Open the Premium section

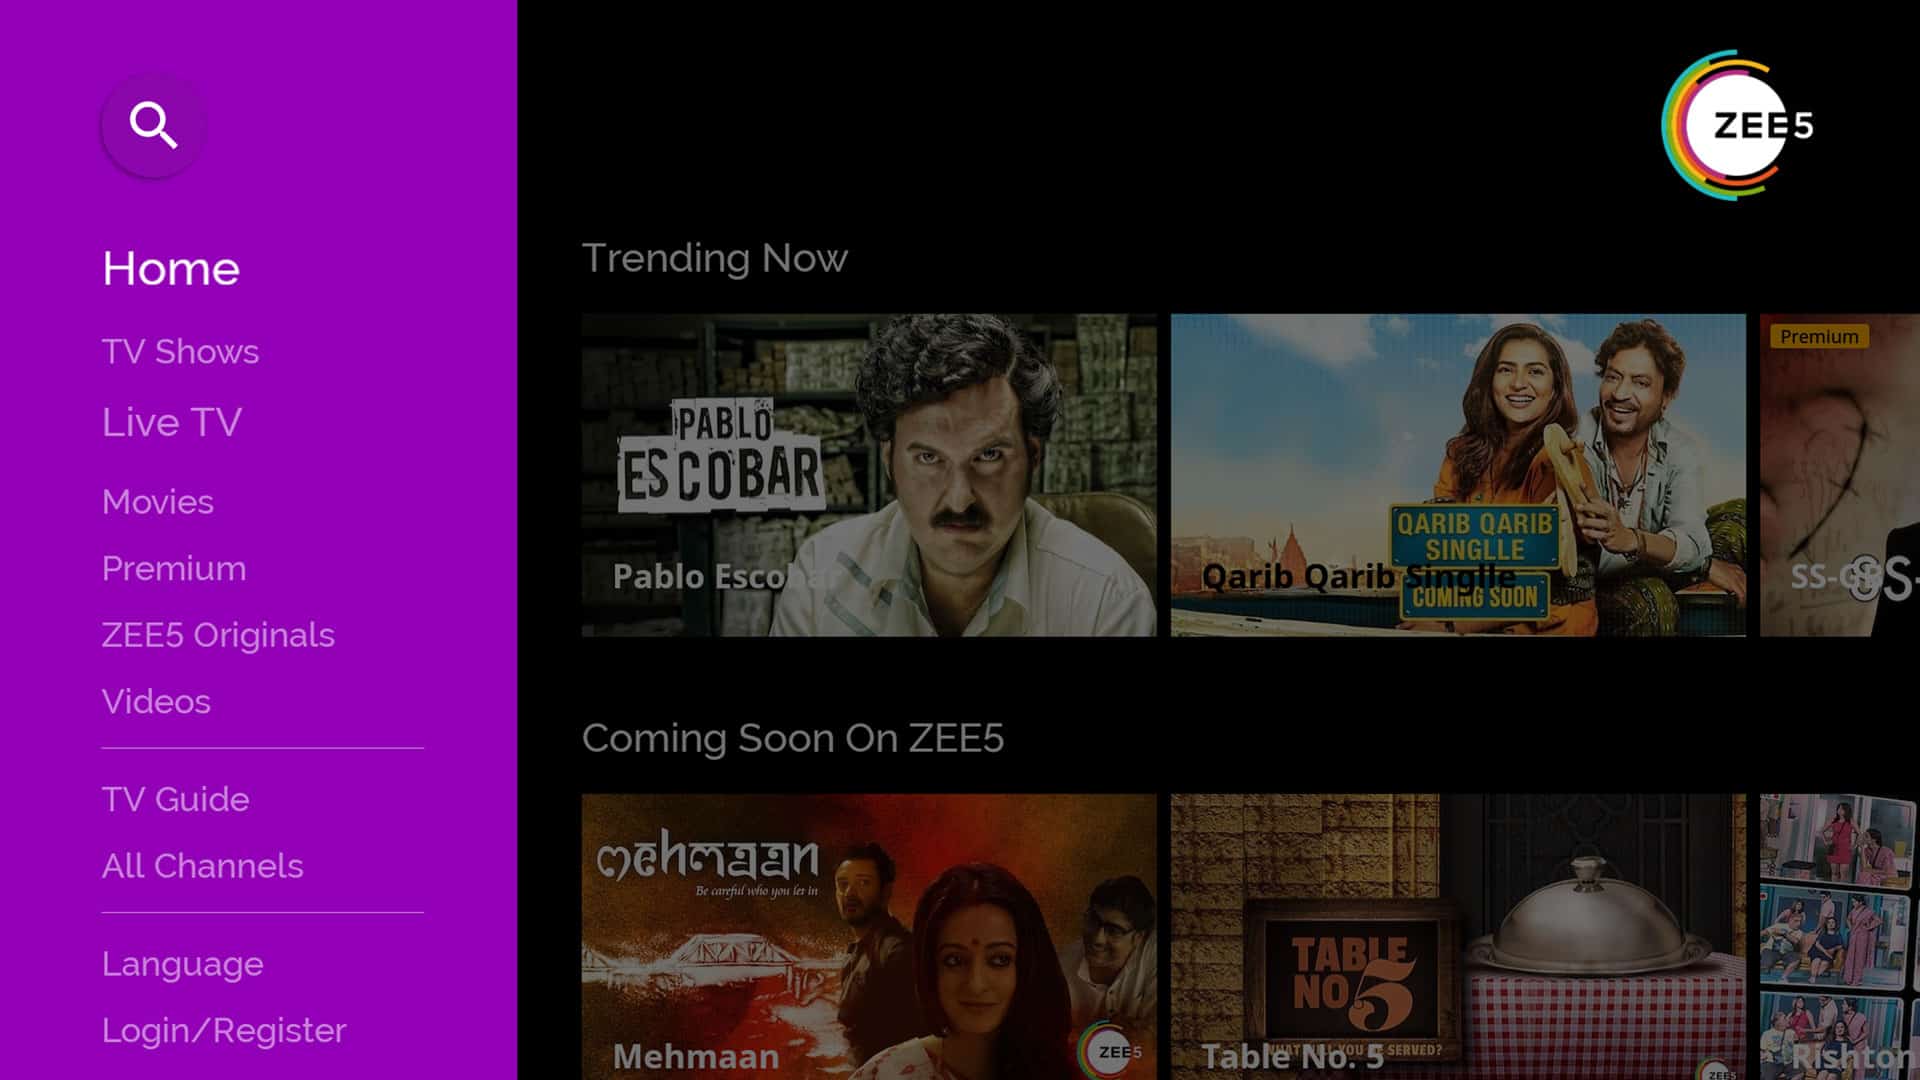tap(173, 568)
